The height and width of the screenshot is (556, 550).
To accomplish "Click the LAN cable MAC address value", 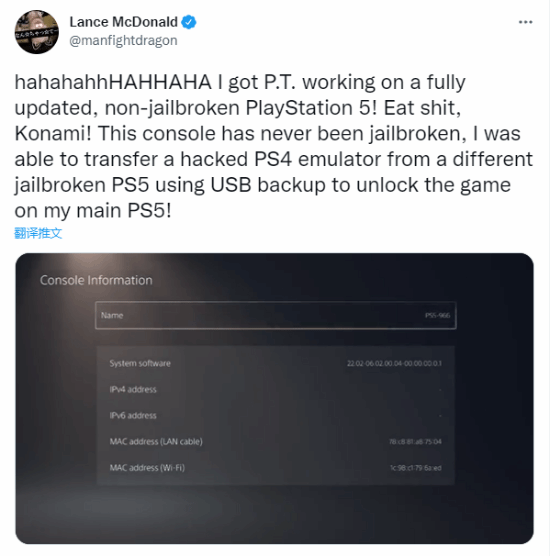I will tap(415, 442).
